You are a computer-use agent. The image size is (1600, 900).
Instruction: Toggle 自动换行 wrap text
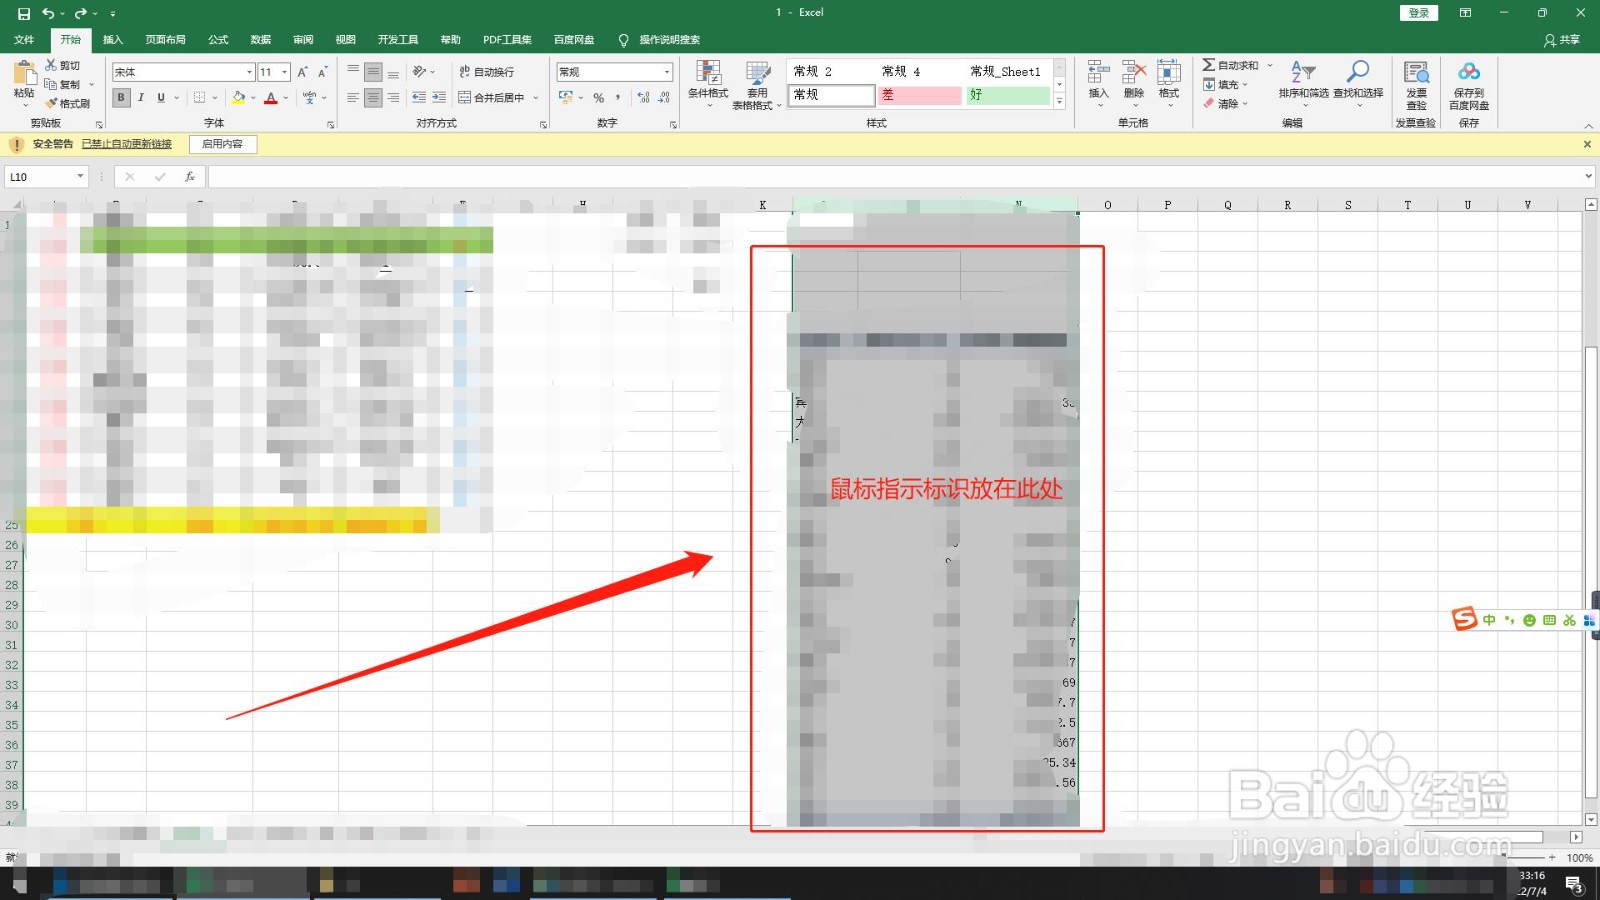[487, 72]
